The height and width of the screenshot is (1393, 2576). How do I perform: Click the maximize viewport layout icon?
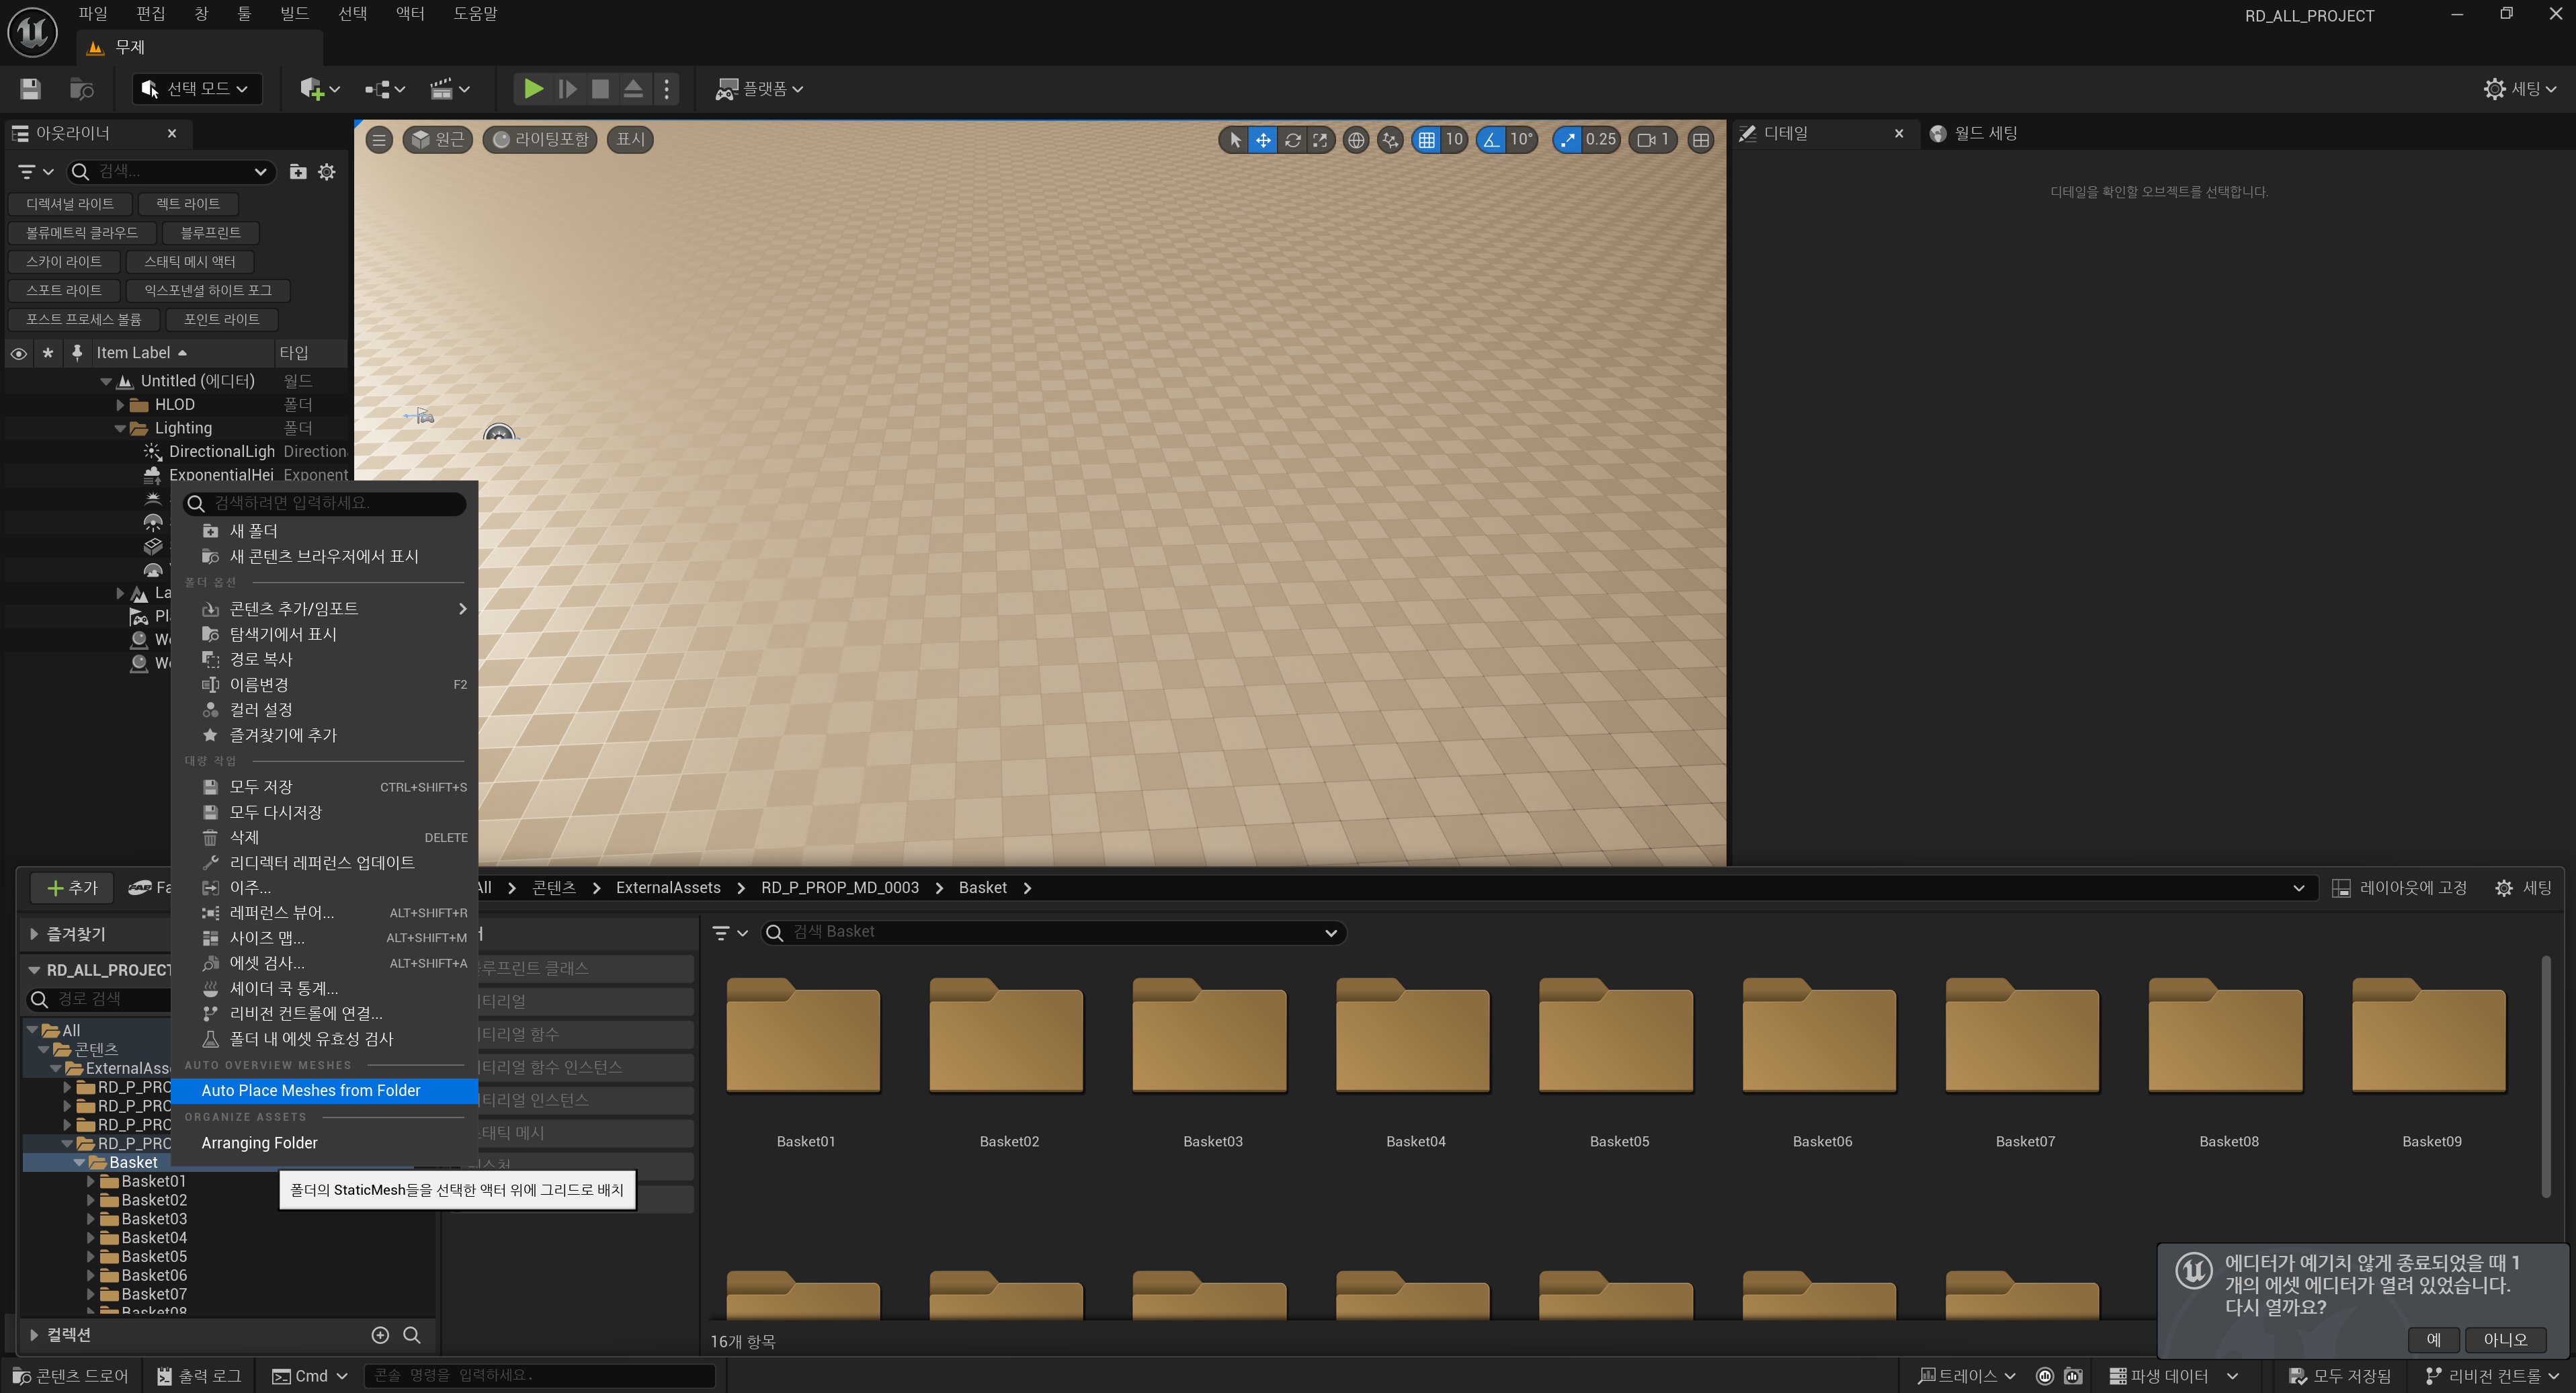(1700, 140)
